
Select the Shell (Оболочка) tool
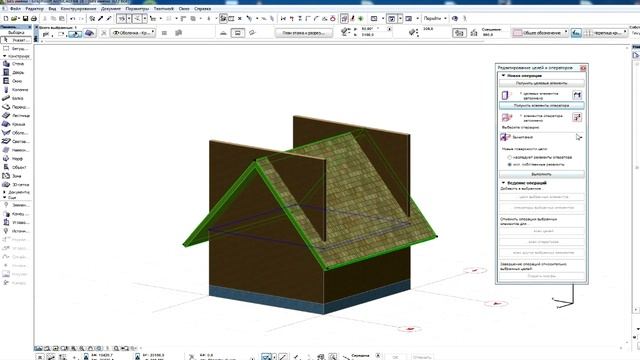click(x=16, y=133)
